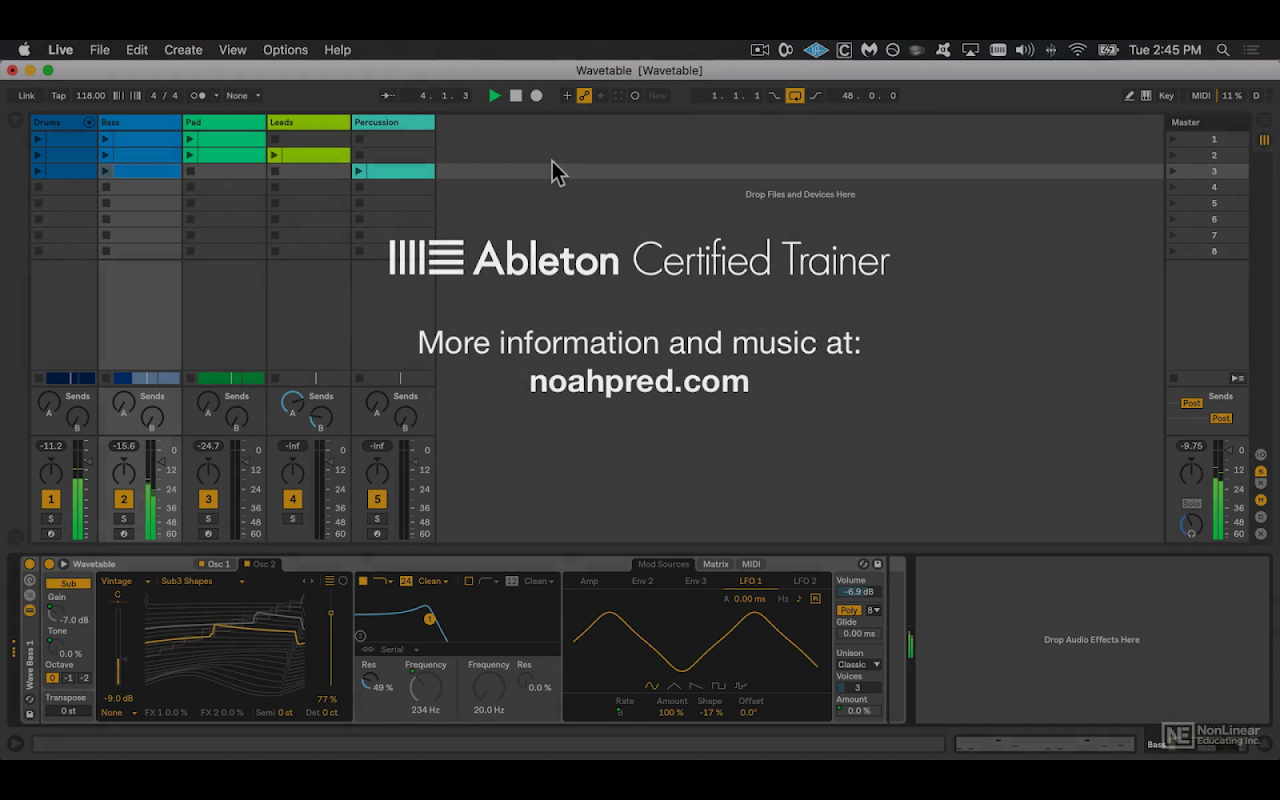Toggle the Draw Mode pencil icon
The image size is (1280, 800).
(x=1129, y=96)
